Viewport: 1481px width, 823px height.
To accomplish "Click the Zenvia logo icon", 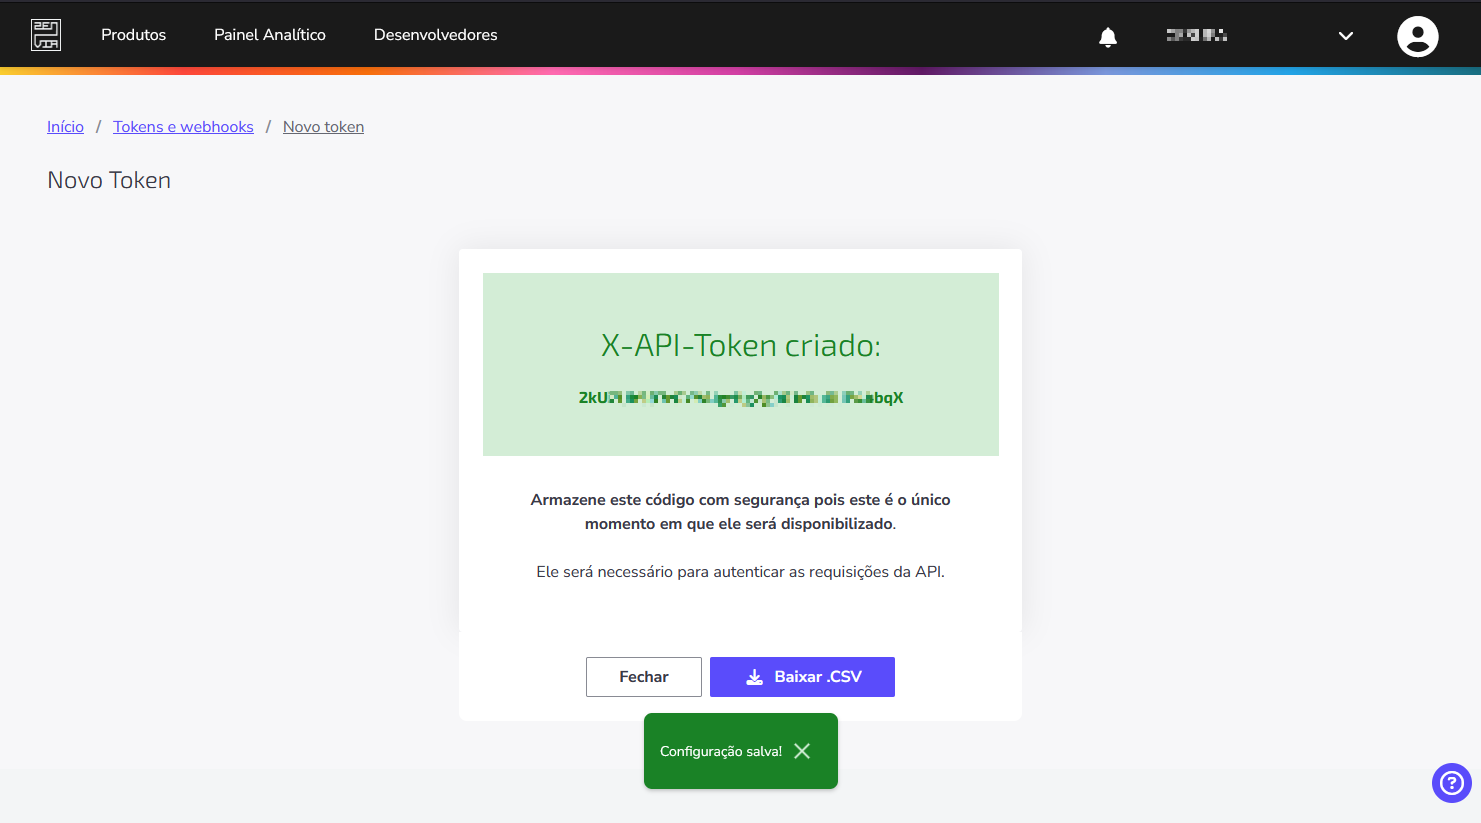I will (46, 35).
